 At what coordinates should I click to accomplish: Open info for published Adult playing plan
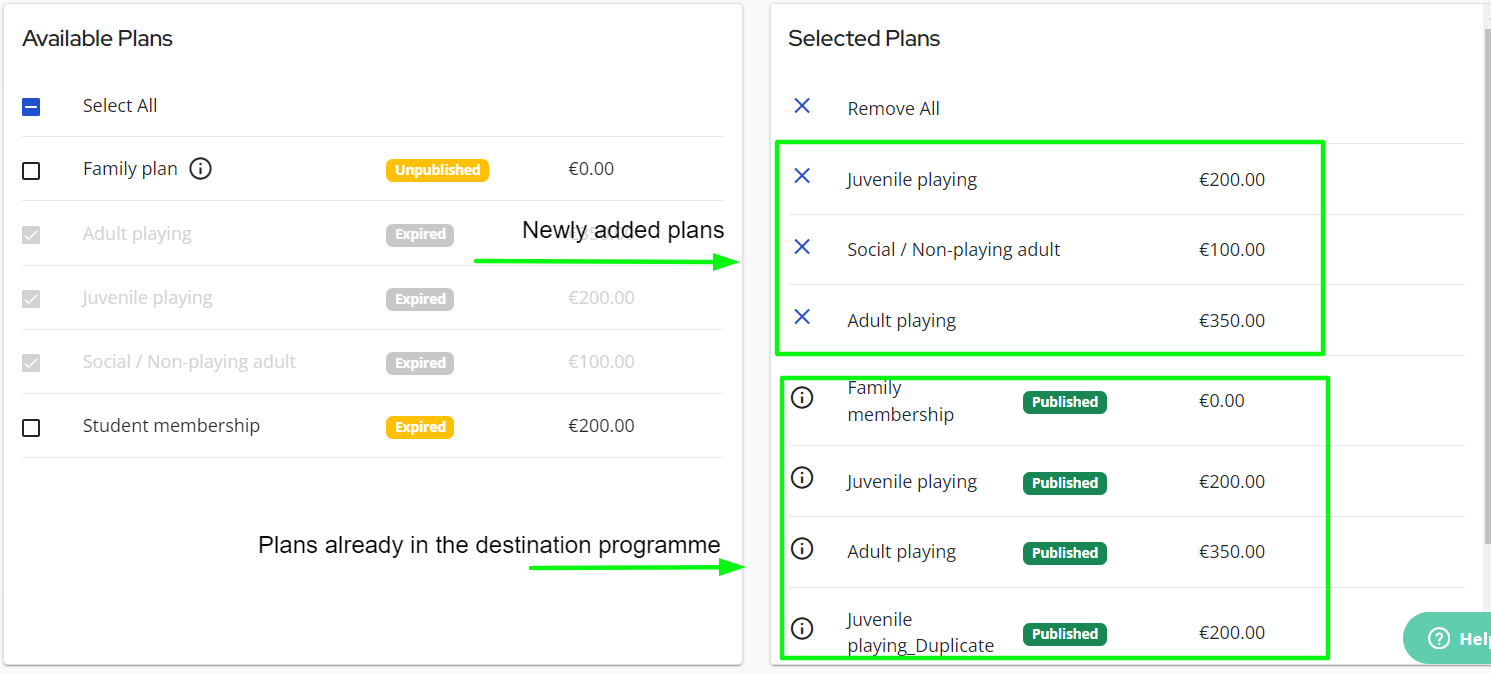802,549
